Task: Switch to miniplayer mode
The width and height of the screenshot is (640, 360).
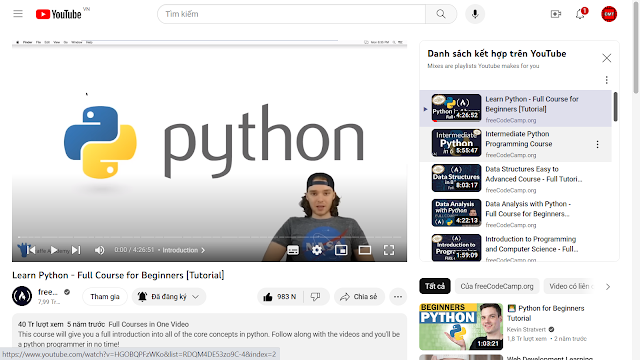Action: point(341,250)
